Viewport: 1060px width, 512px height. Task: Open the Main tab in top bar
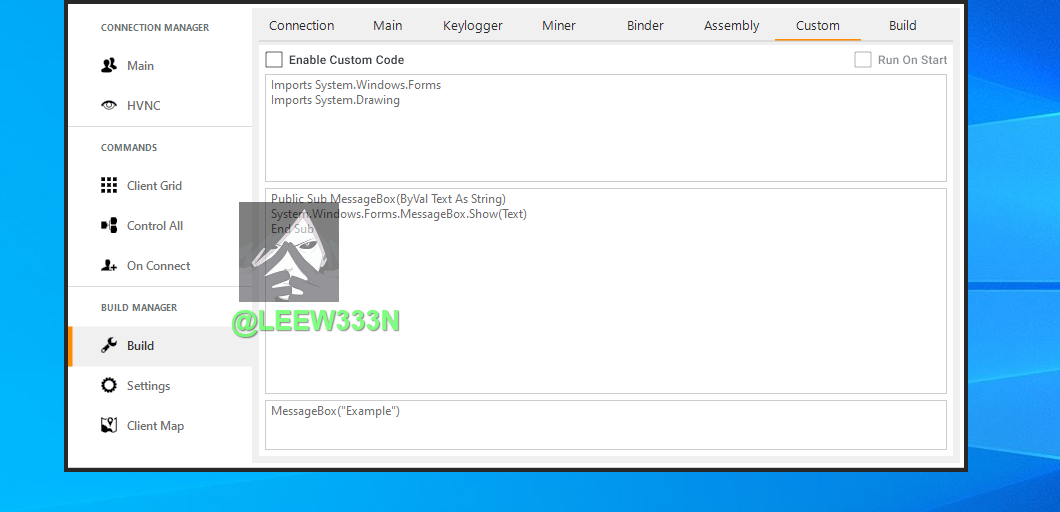click(x=388, y=26)
